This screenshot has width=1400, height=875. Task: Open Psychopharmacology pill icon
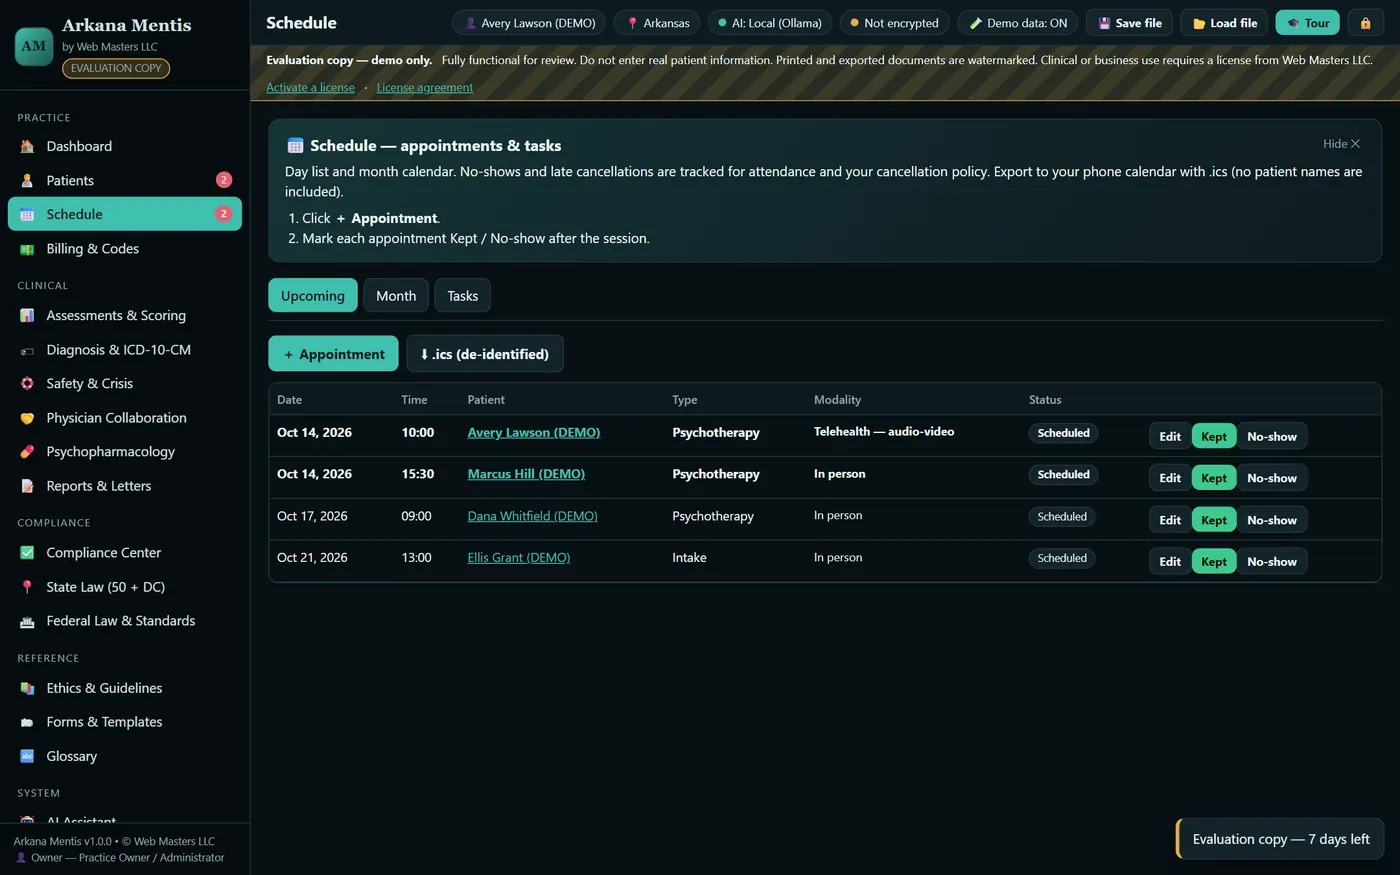tap(27, 452)
